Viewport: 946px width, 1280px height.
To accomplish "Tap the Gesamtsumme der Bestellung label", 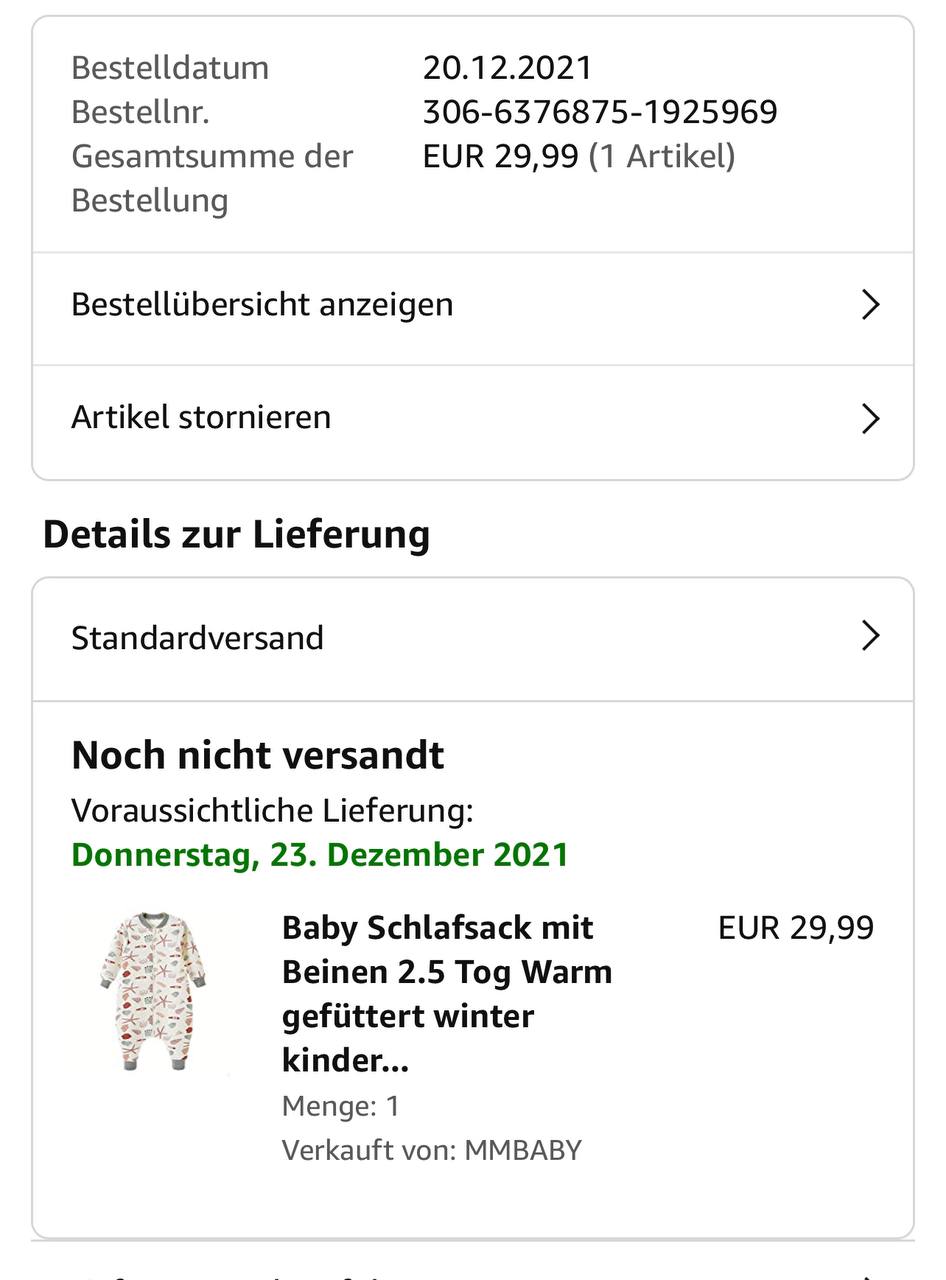I will 212,178.
